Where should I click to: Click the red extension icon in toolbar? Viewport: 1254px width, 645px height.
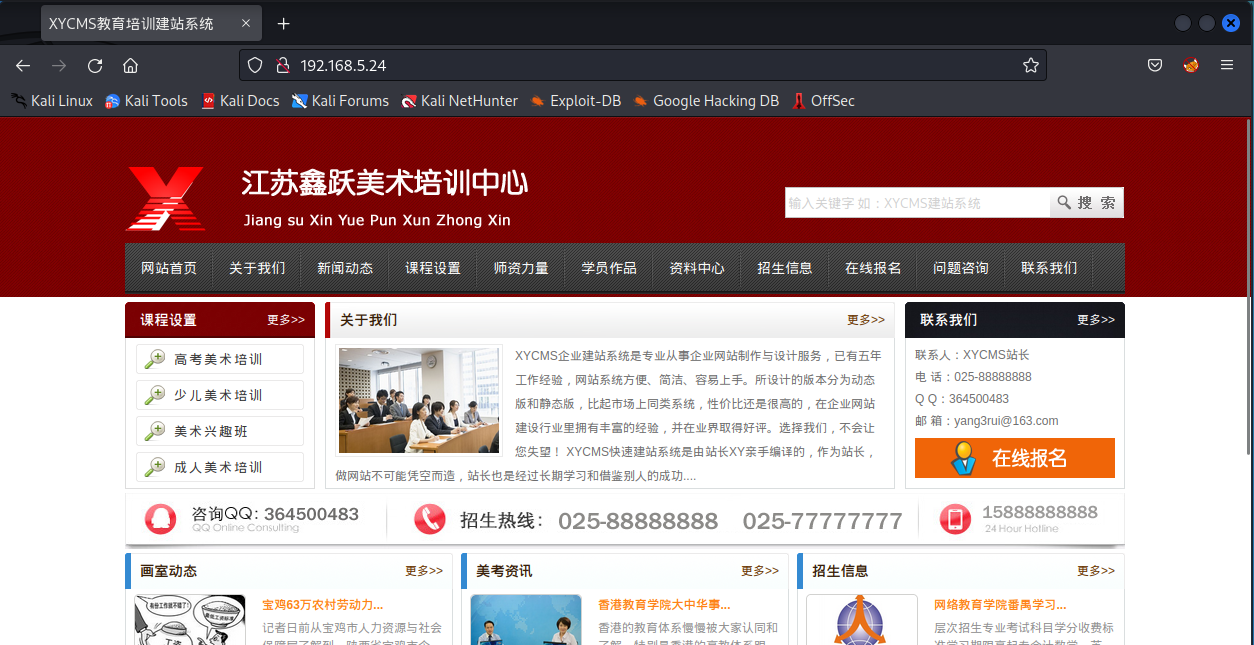coord(1191,65)
